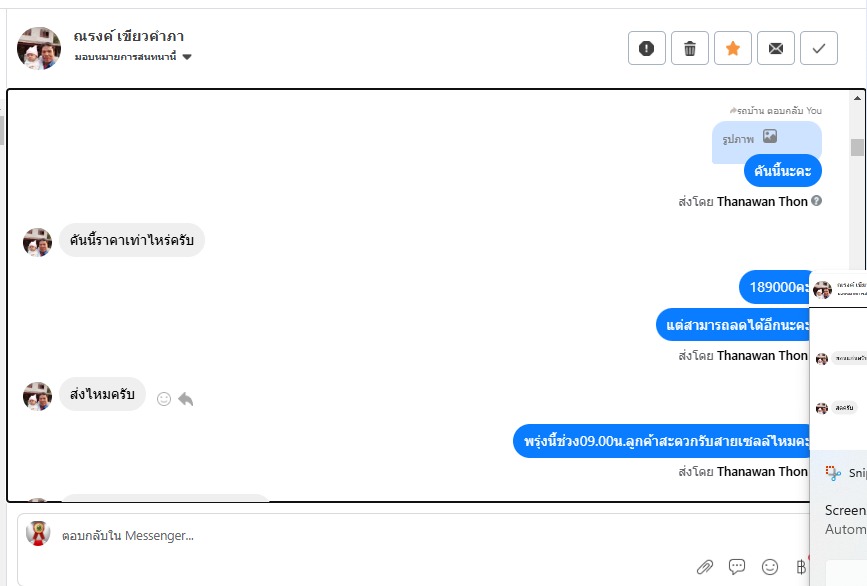This screenshot has width=867, height=586.
Task: React with emoji to ส่งไหมครับ message
Action: [x=164, y=399]
